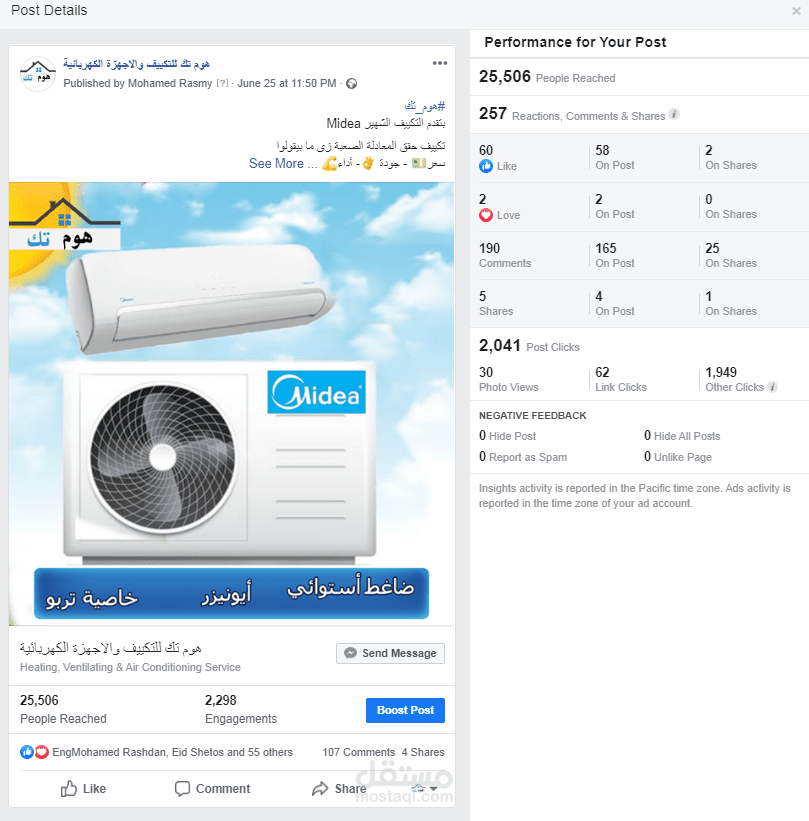
Task: Click info icon next to Other Clicks
Action: pos(772,387)
